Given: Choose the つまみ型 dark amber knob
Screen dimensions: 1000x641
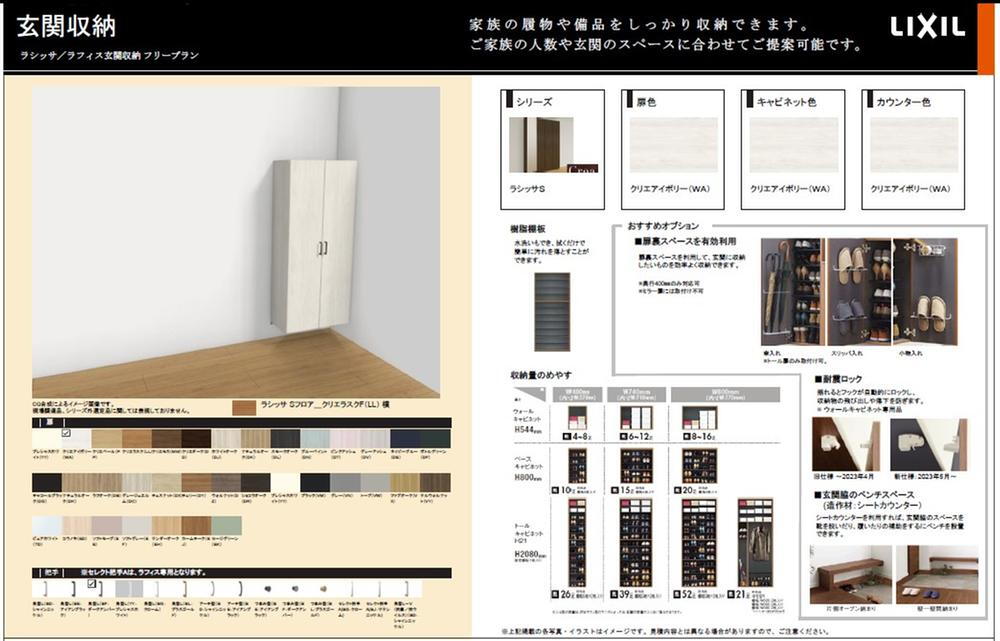Looking at the screenshot, I should pos(295,588).
